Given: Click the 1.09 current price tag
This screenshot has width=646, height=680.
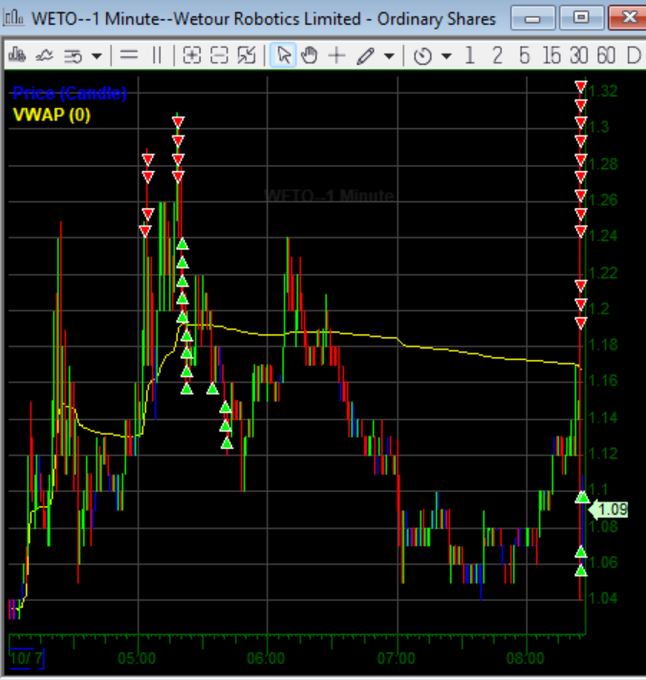Looking at the screenshot, I should click(609, 509).
